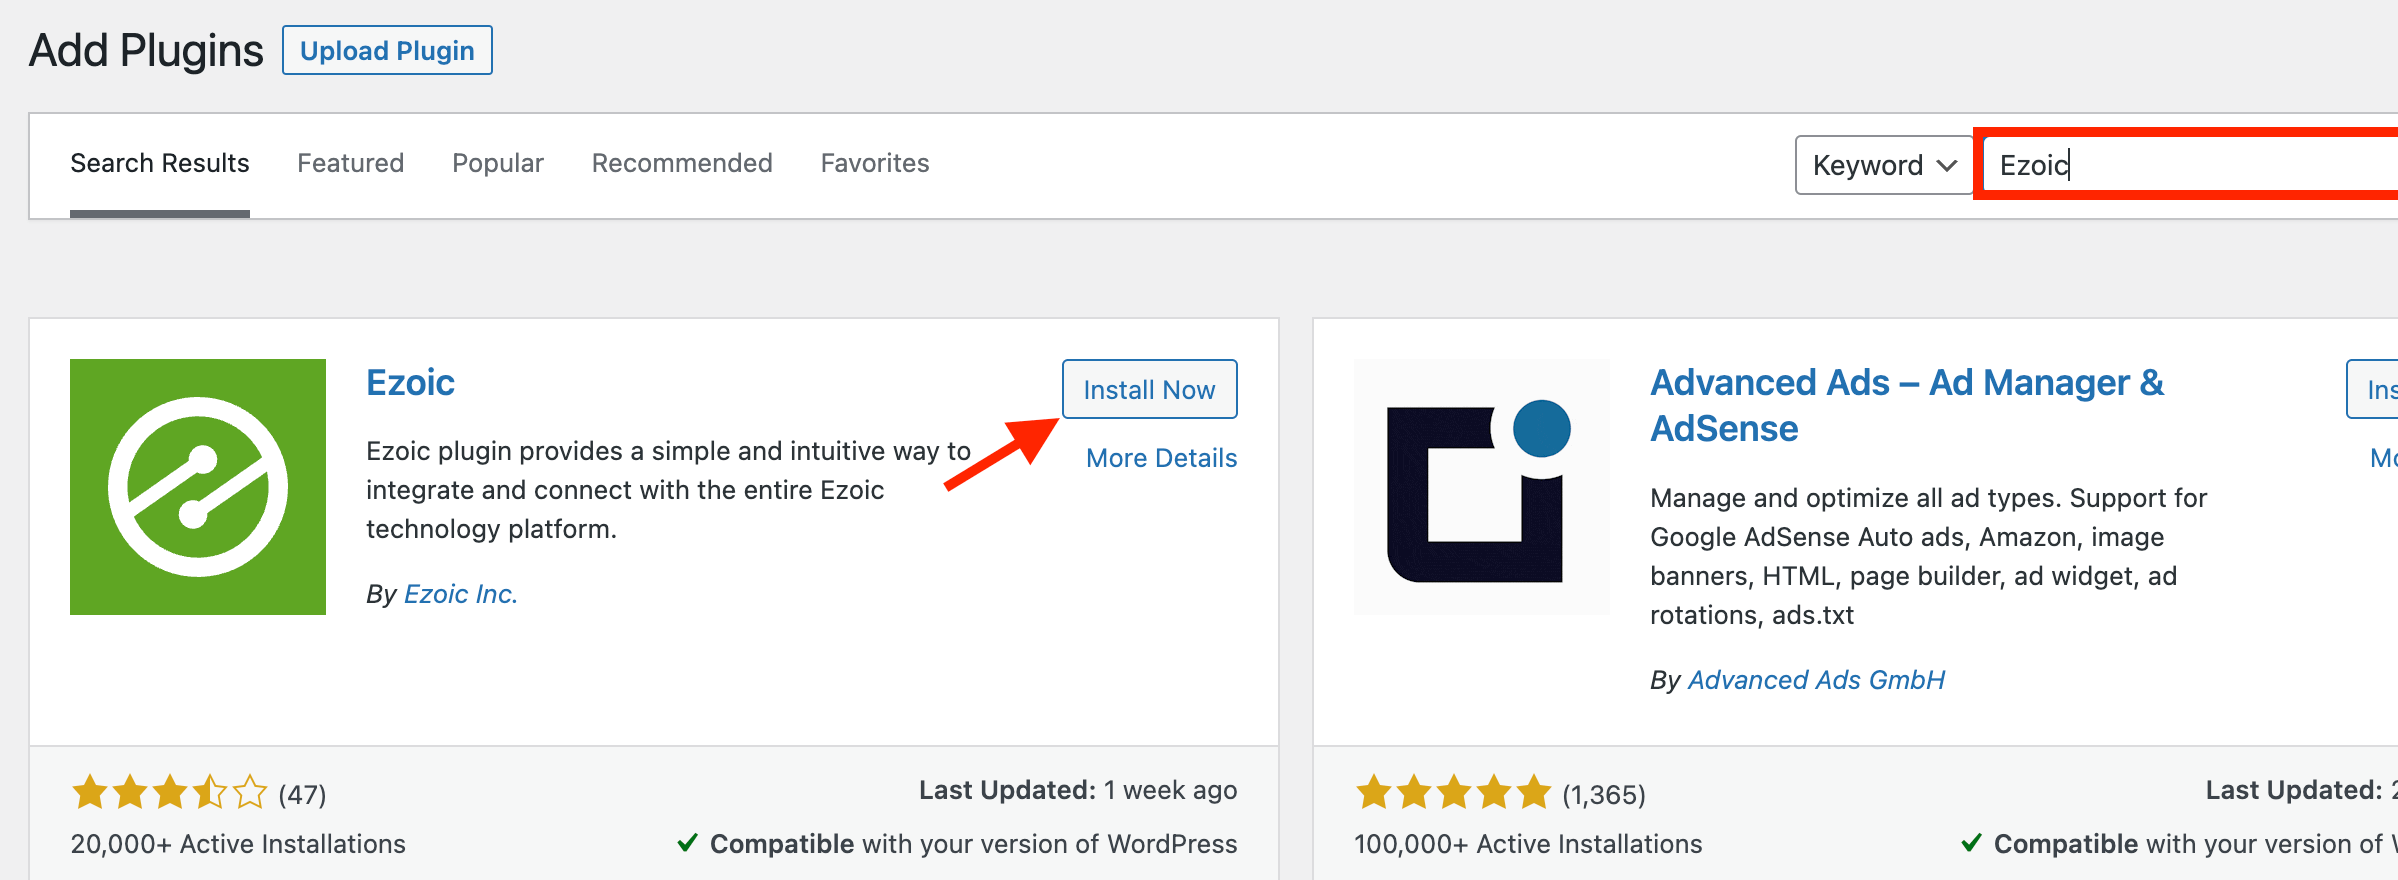Click the Ezoic star rating
2398x880 pixels.
(170, 794)
